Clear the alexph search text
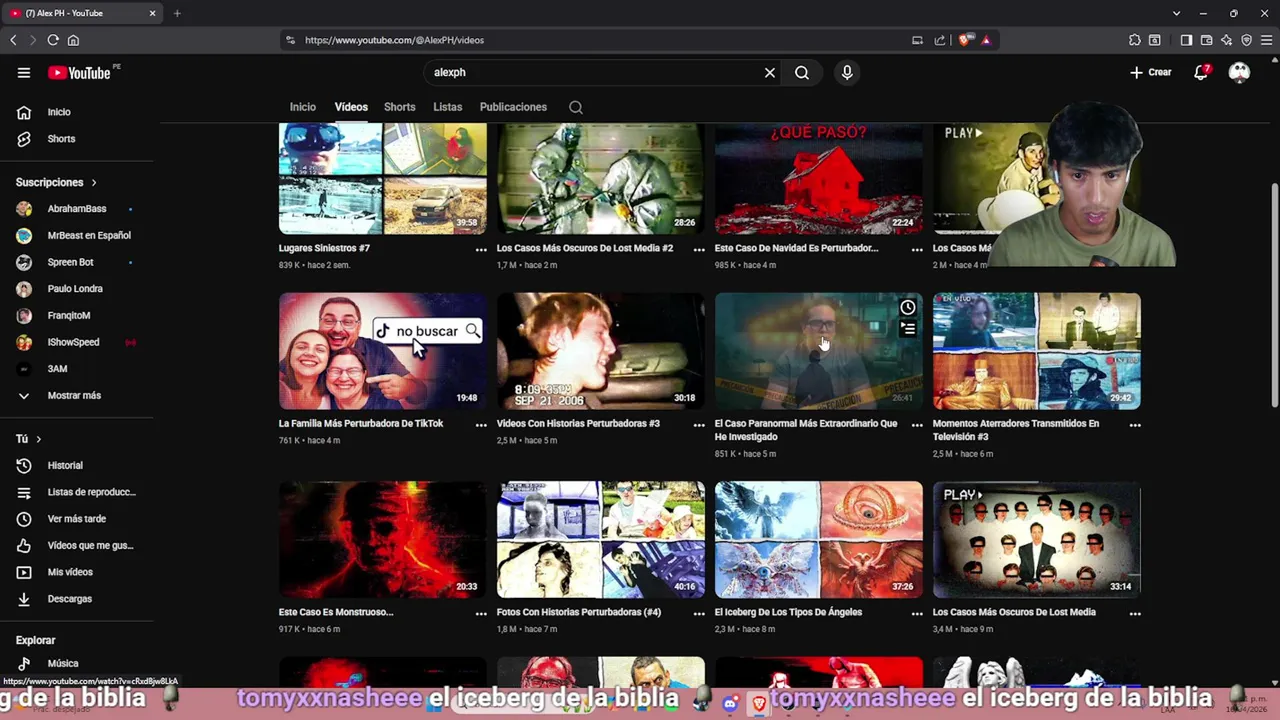1280x720 pixels. [770, 72]
